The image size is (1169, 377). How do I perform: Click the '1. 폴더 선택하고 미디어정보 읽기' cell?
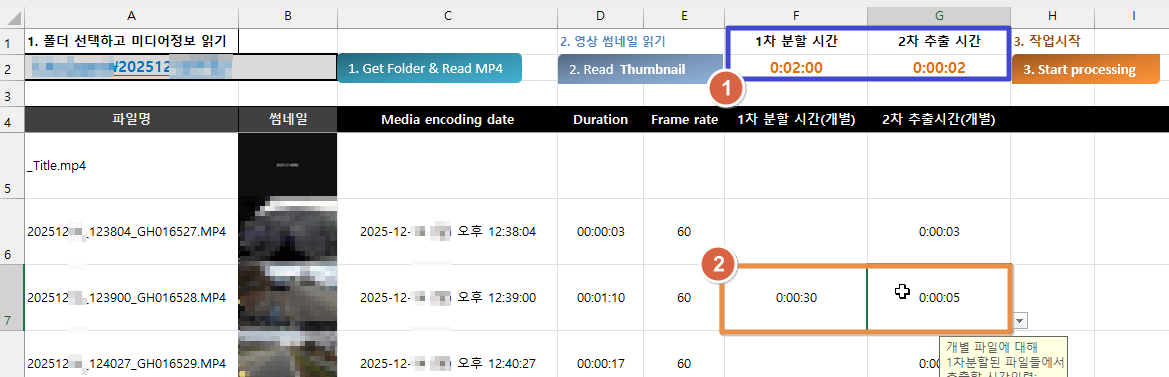coord(131,41)
